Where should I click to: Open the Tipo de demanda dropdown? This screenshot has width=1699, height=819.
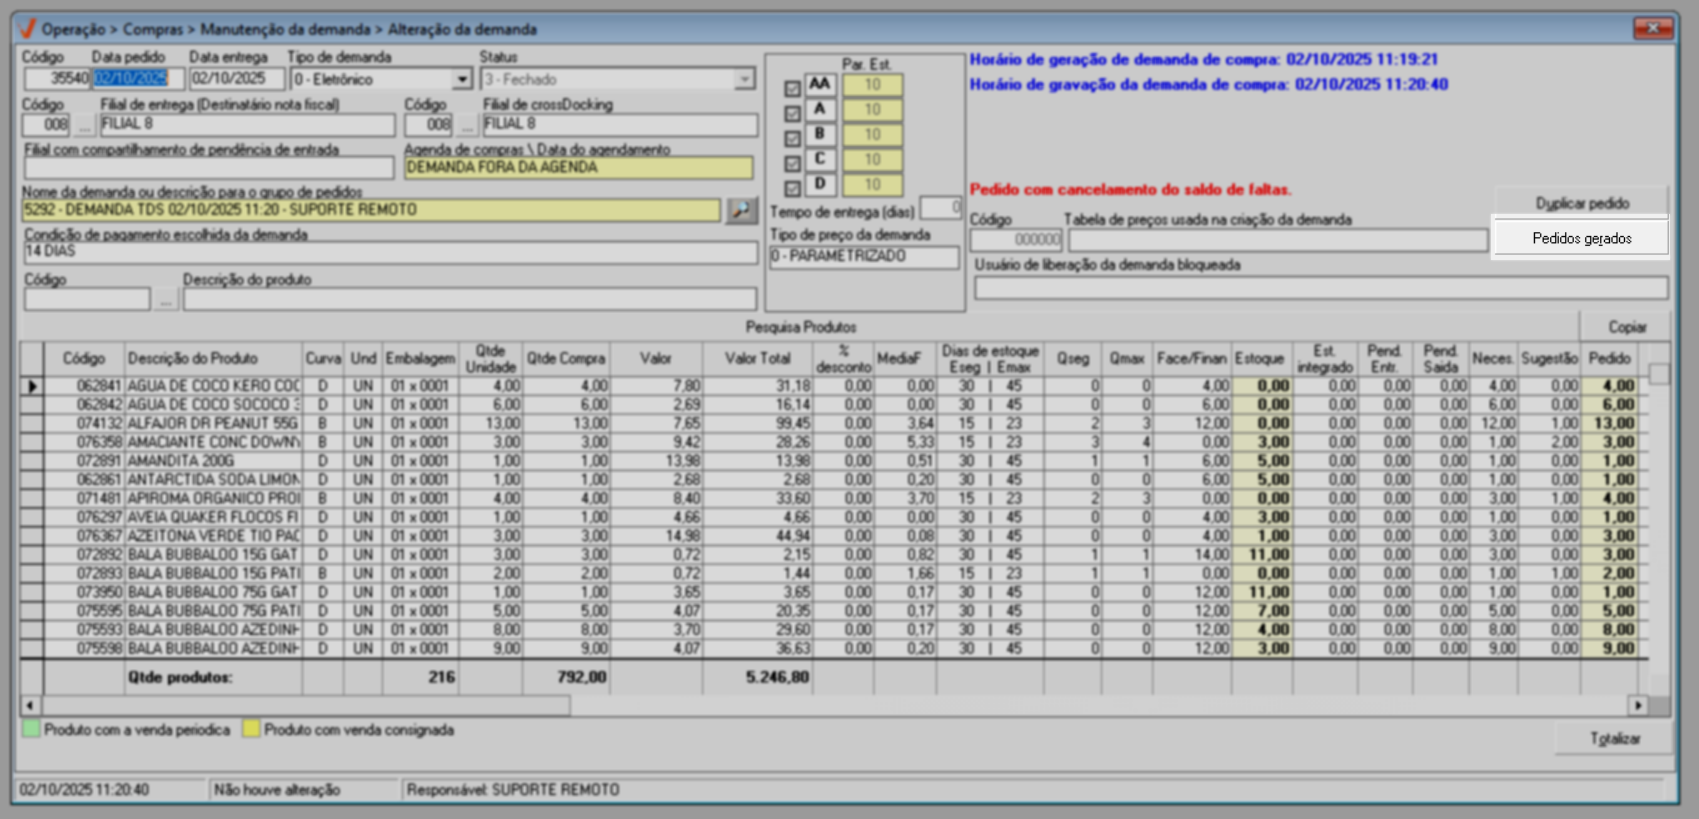[461, 79]
